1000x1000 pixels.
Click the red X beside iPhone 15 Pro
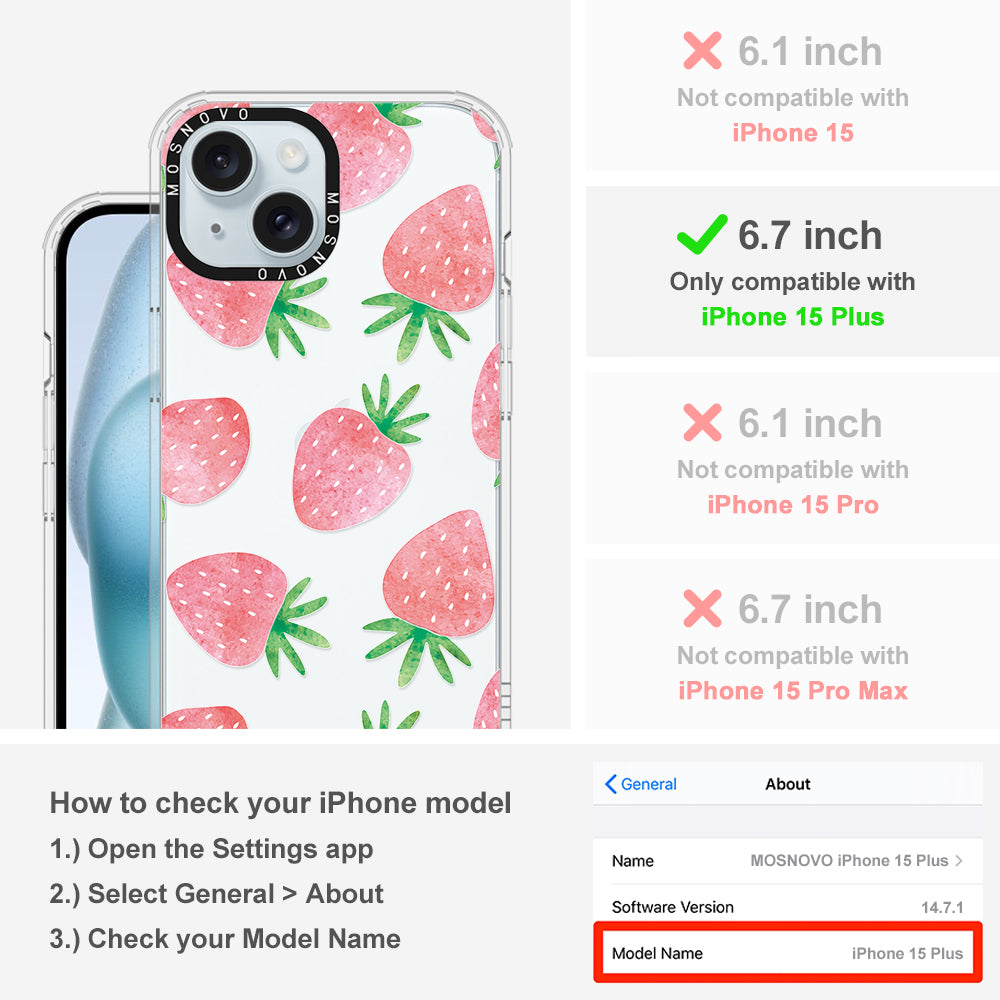(x=702, y=422)
